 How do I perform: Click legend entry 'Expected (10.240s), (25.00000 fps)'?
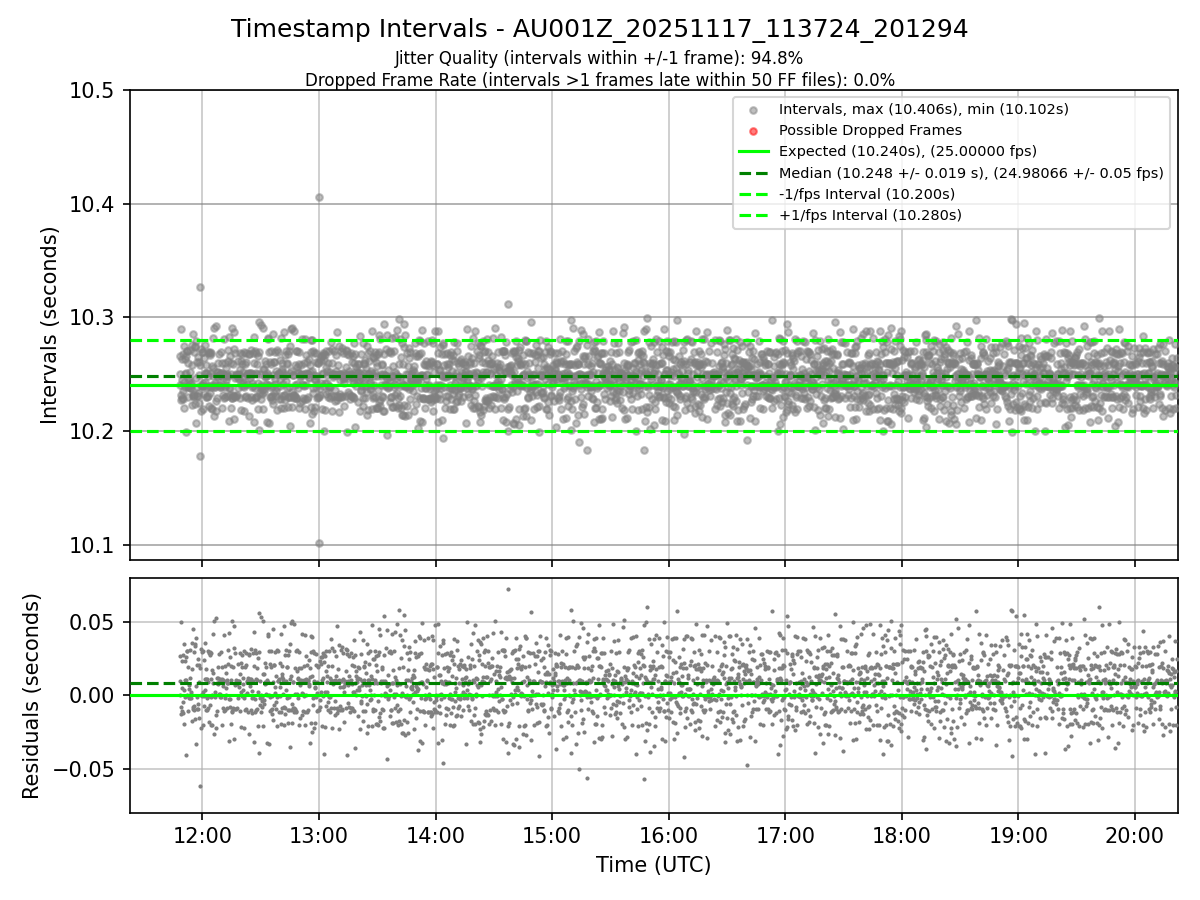coord(888,151)
